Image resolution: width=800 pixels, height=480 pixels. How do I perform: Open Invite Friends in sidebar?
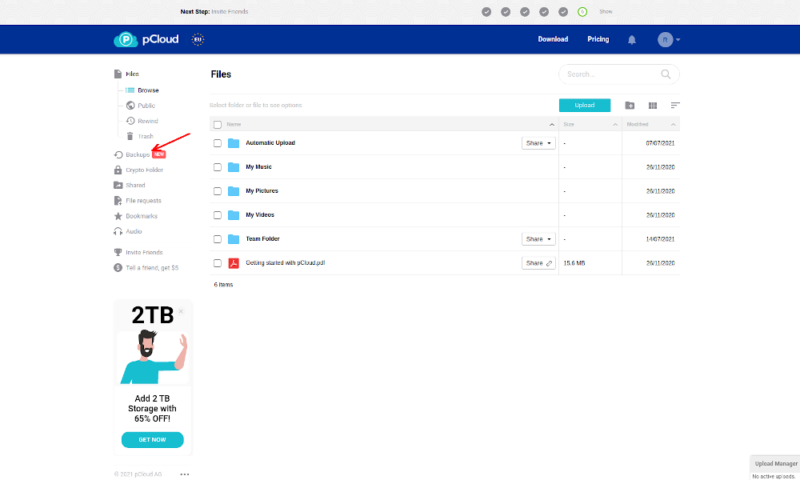tap(138, 252)
